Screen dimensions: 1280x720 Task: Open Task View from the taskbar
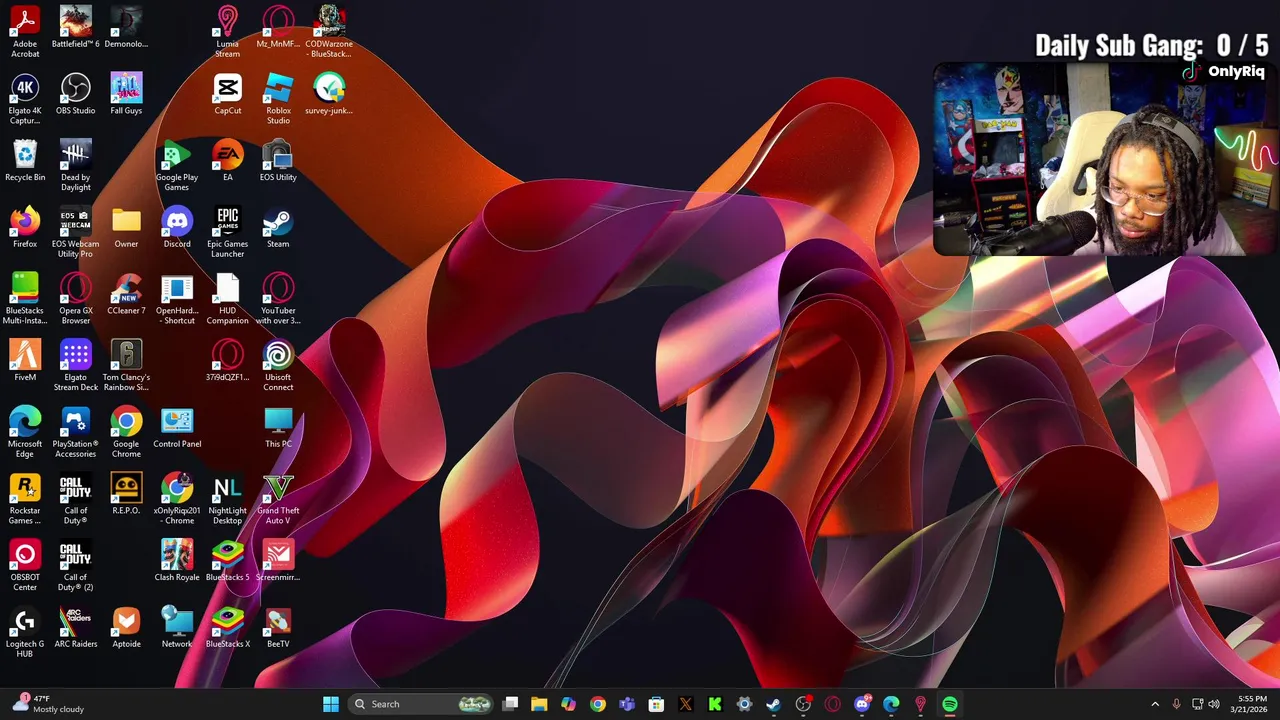coord(510,704)
